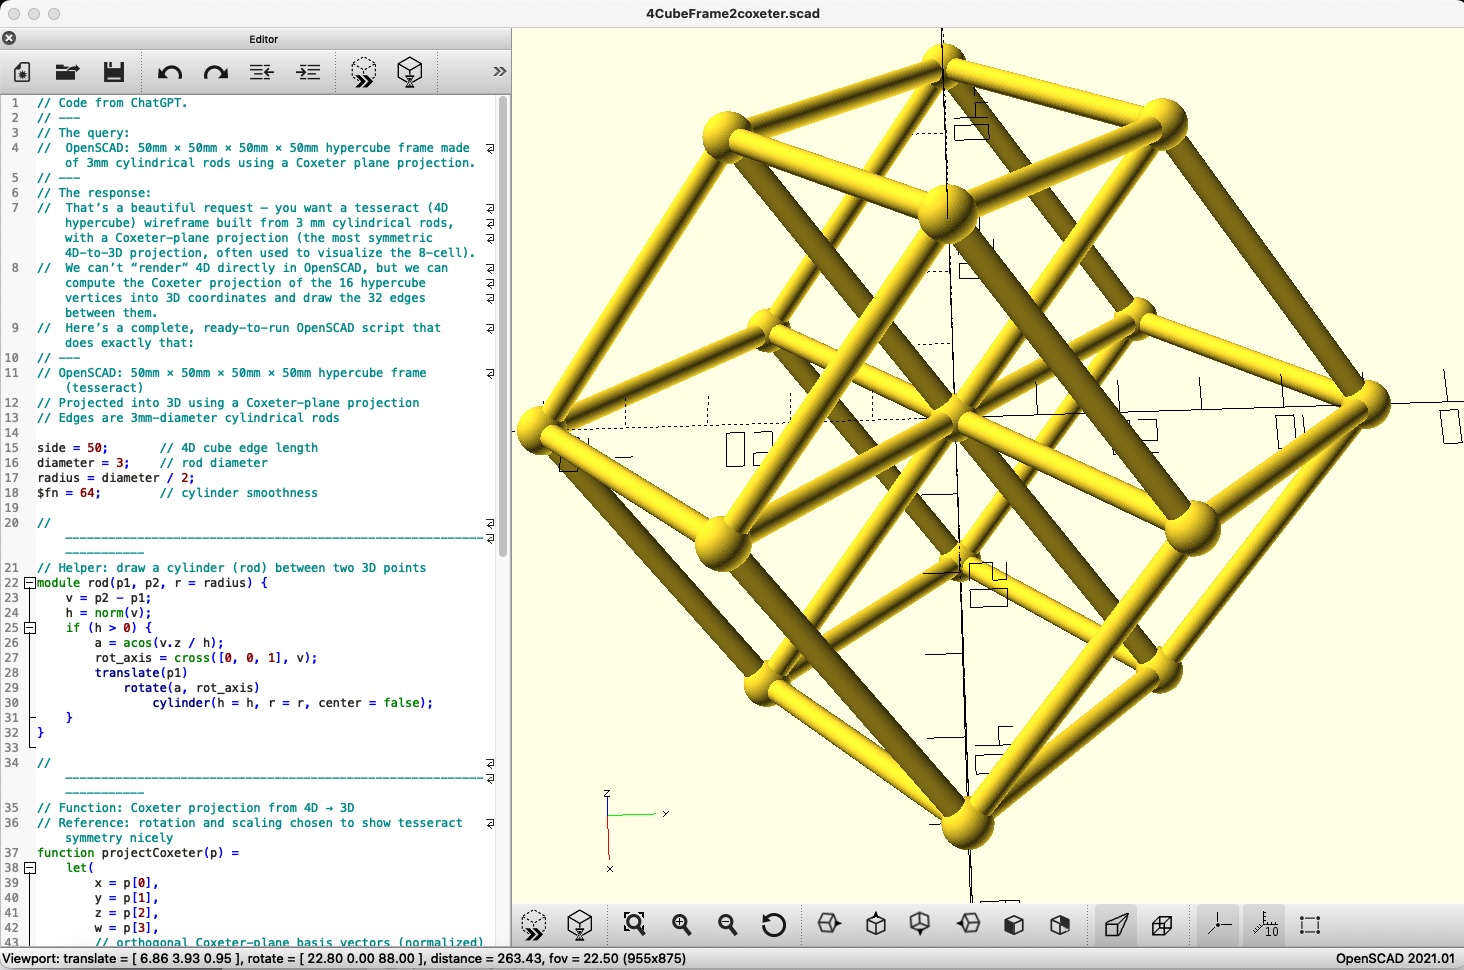Start Render from the viewport bottom toolbar
The height and width of the screenshot is (970, 1464).
580,925
